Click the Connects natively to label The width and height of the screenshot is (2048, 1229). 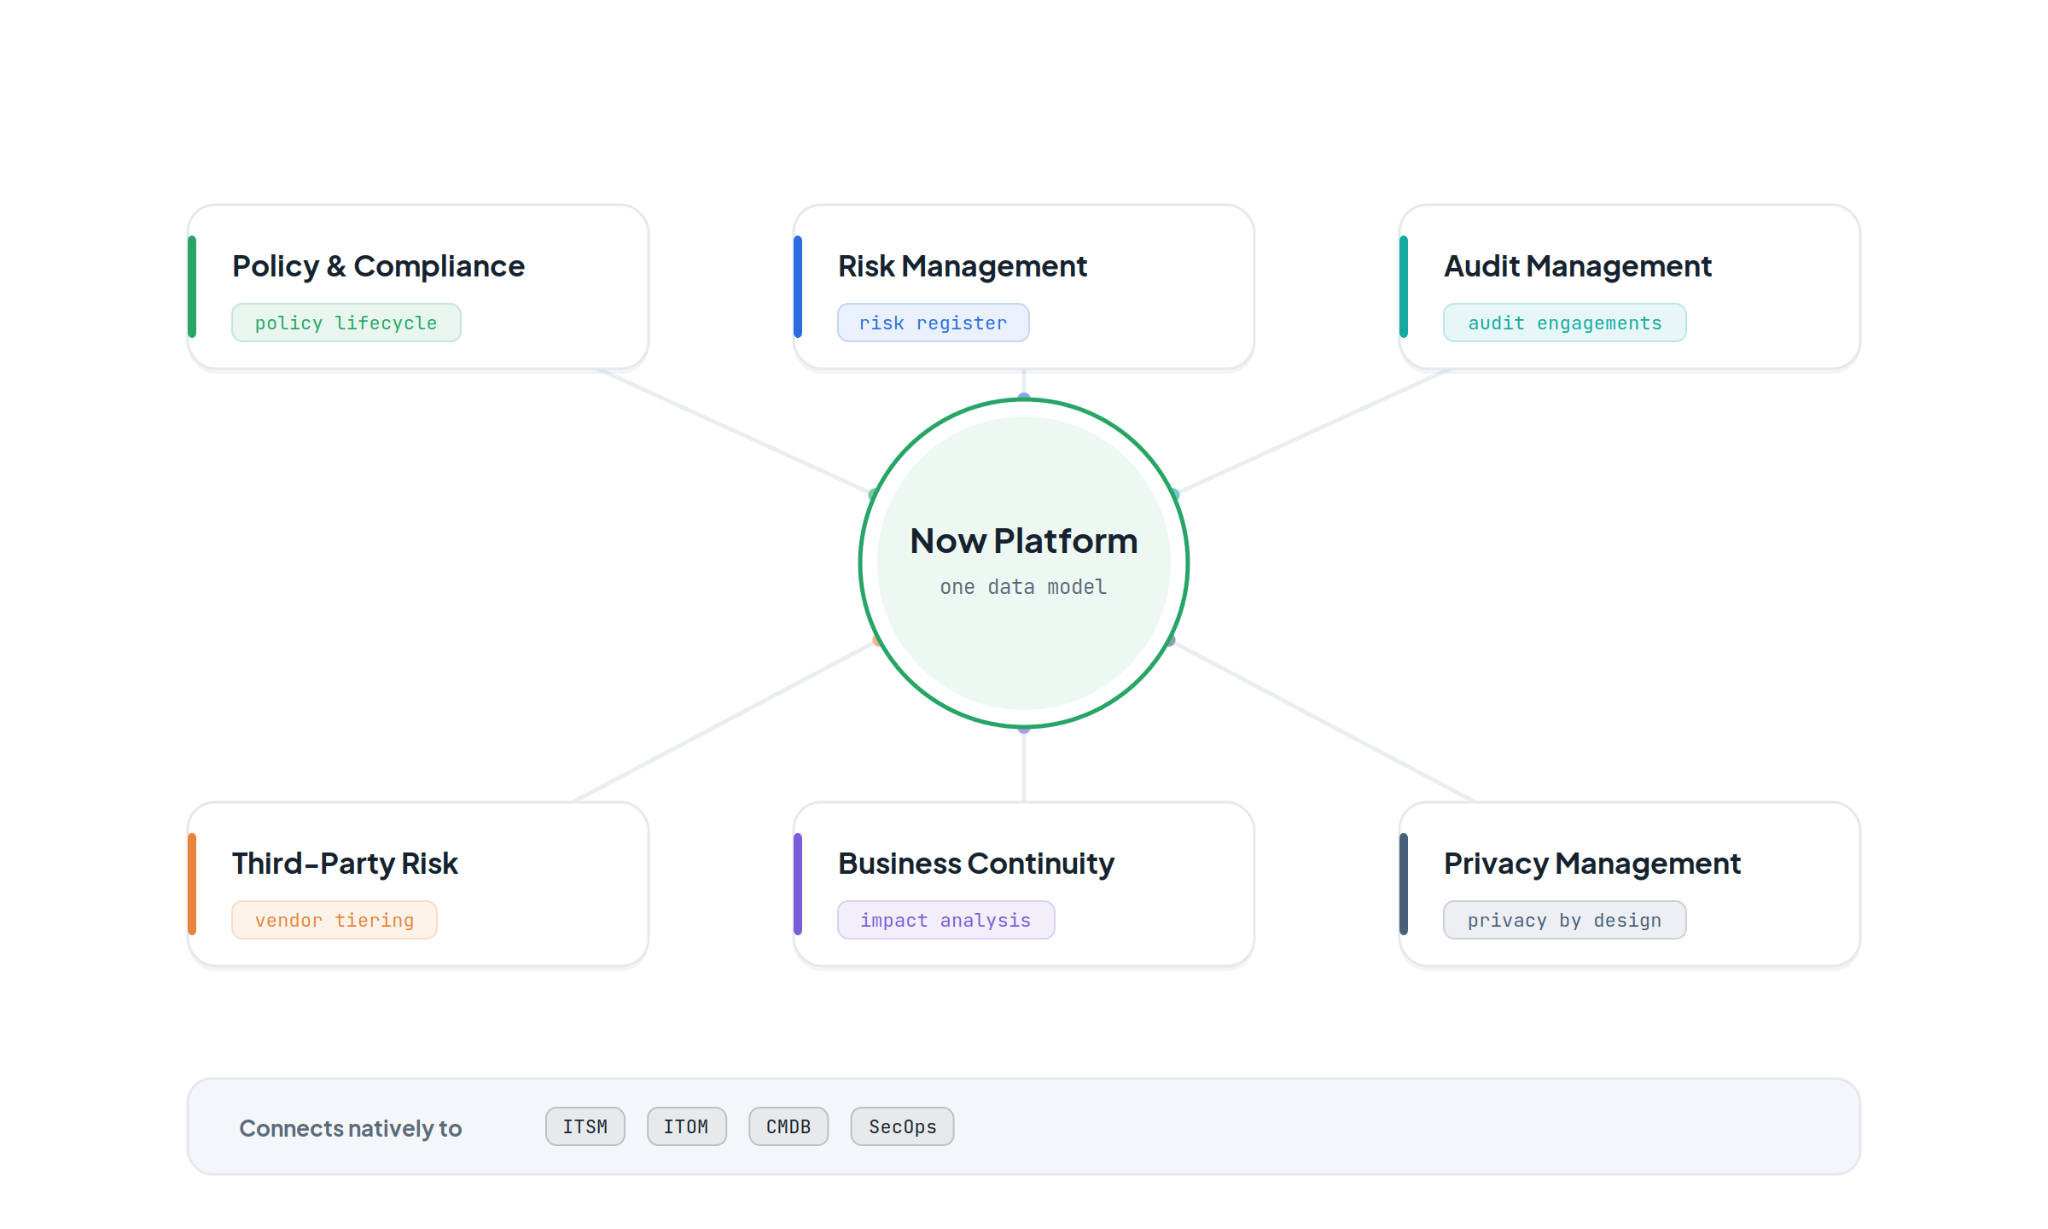click(350, 1128)
